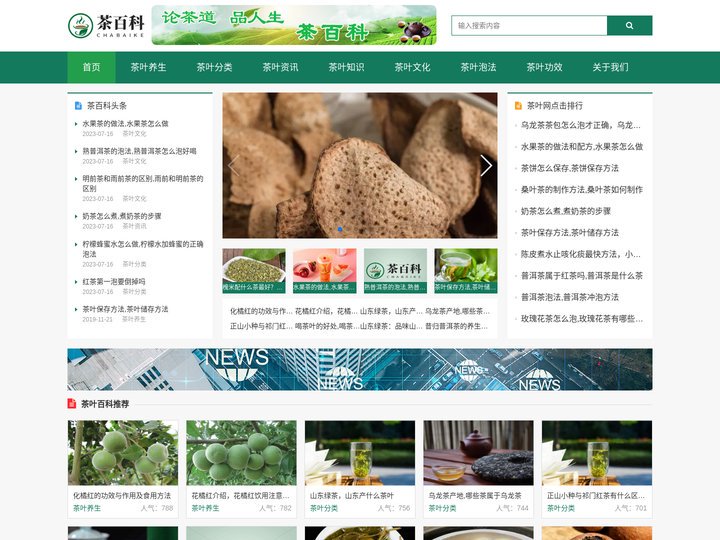Screen dimensions: 720x540
Task: Click the green search magnifier button
Action: point(630,26)
